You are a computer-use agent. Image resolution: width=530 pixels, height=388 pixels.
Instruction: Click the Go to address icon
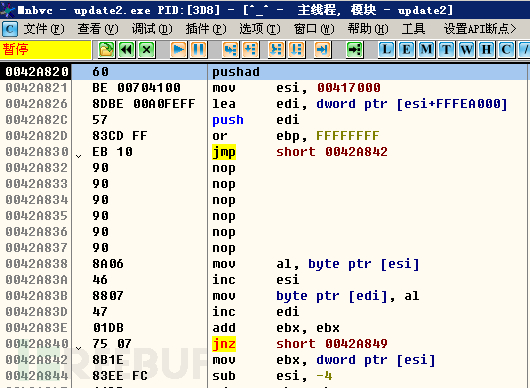[355, 50]
